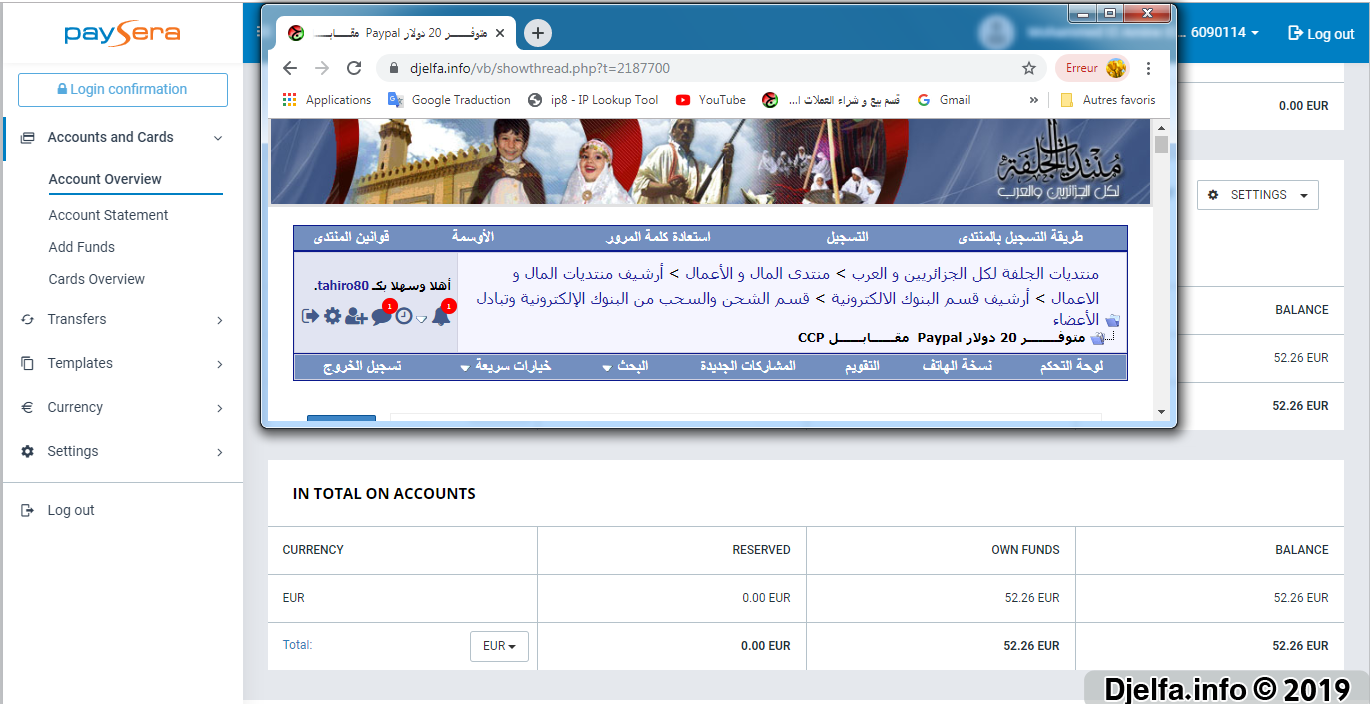Click the forum notifications bell icon
Image resolution: width=1370 pixels, height=704 pixels.
tap(441, 316)
